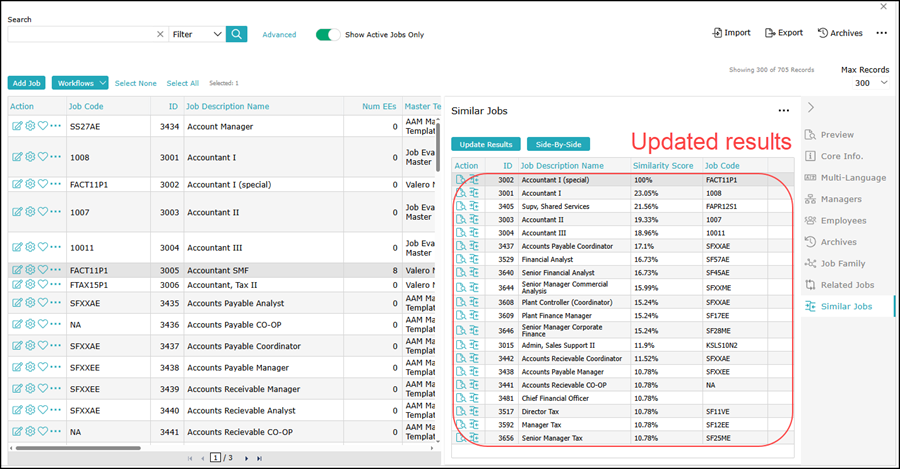Viewport: 900px width, 469px height.
Task: Collapse the right side panel chevron
Action: [x=811, y=107]
